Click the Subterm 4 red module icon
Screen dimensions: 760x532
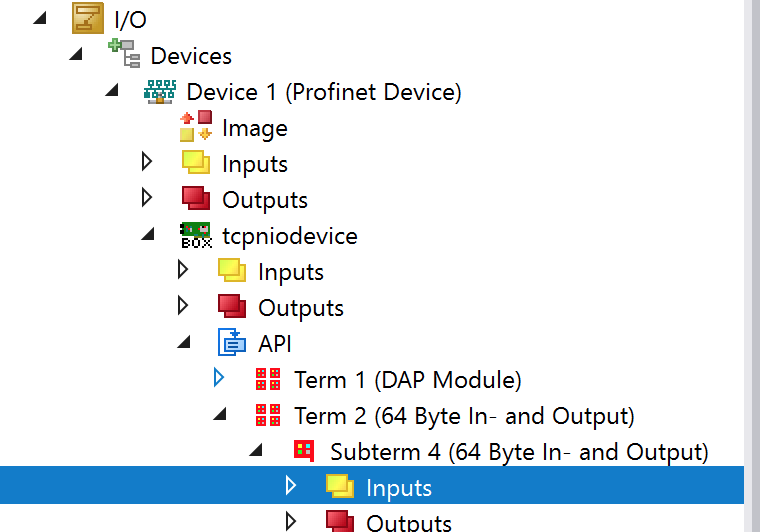point(304,451)
